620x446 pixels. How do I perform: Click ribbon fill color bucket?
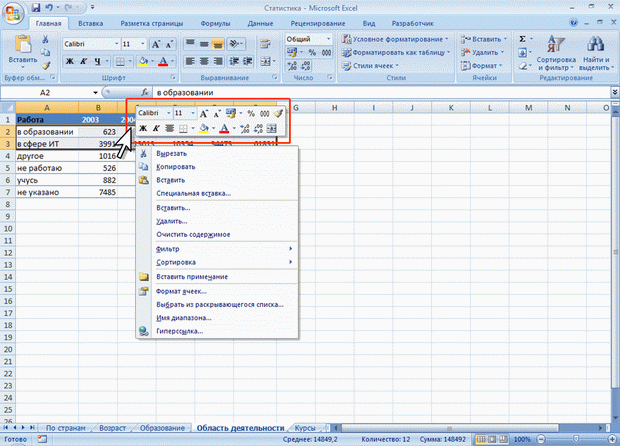point(143,61)
